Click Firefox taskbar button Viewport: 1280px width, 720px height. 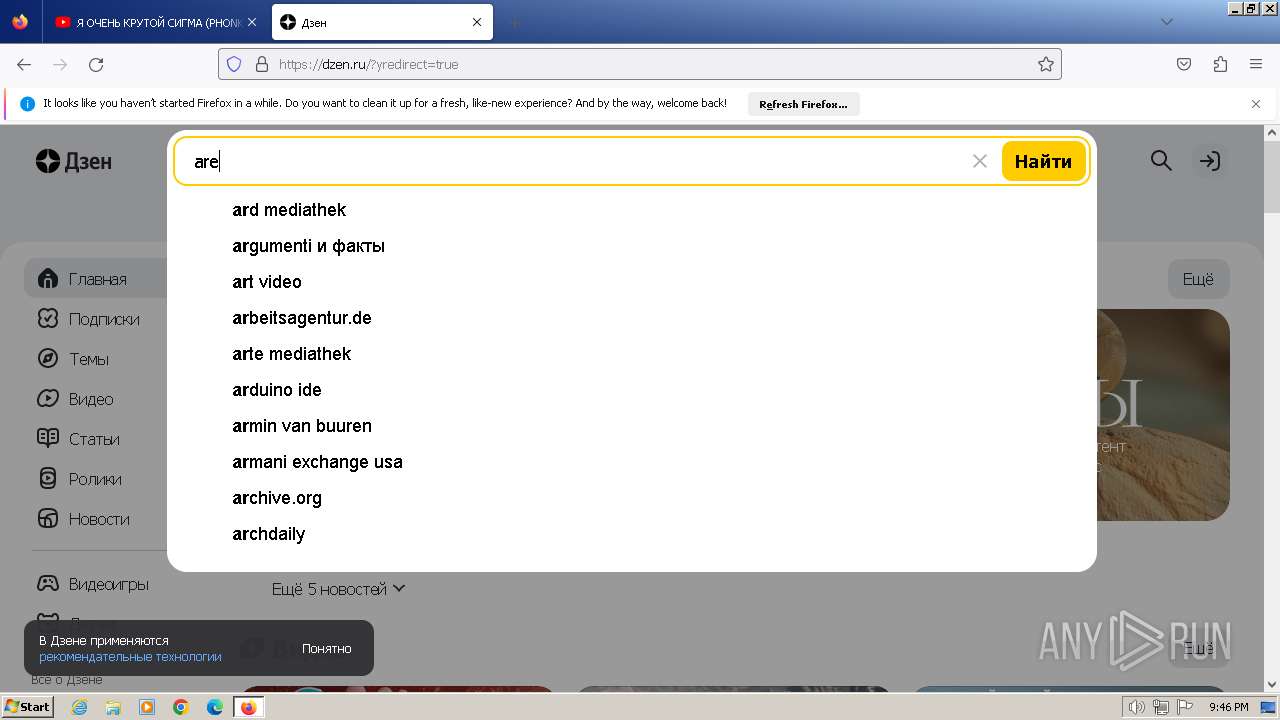tap(249, 707)
